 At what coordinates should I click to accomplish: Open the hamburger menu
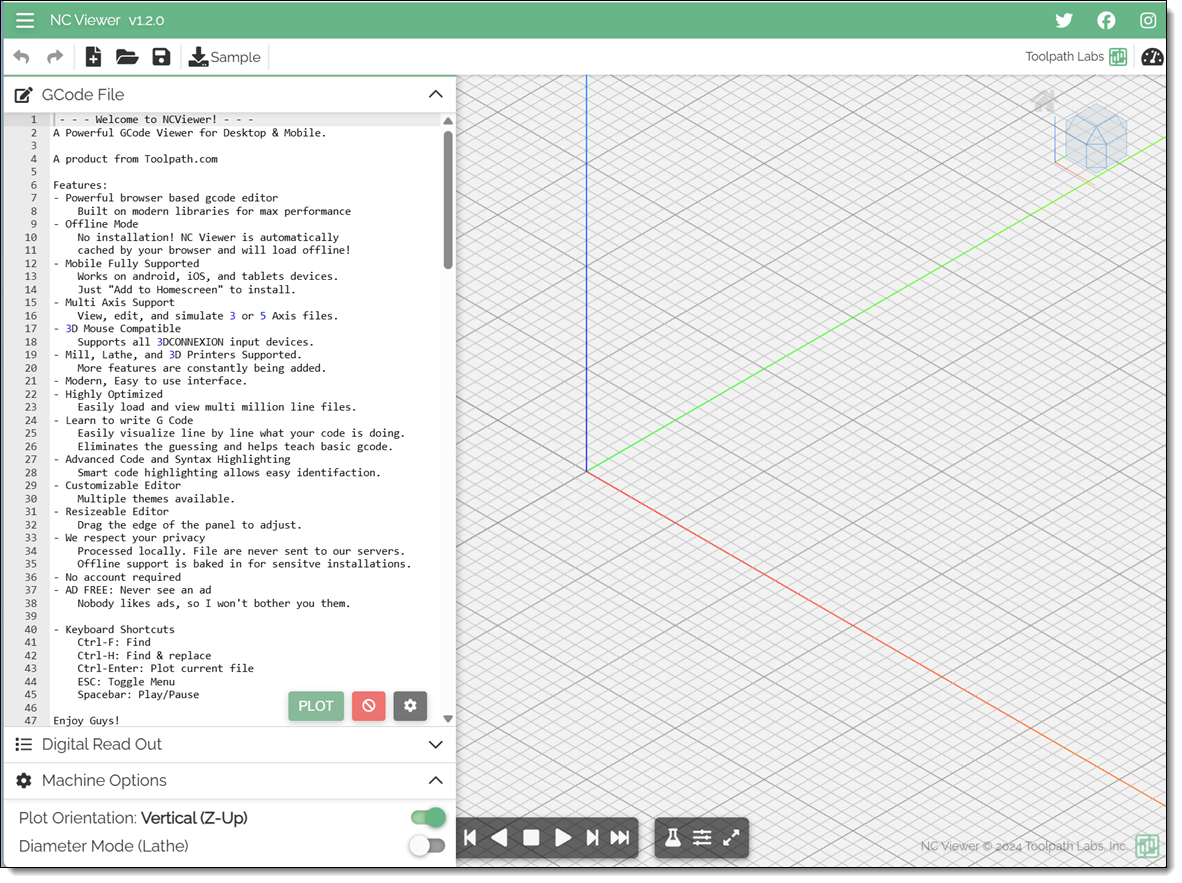pyautogui.click(x=25, y=20)
